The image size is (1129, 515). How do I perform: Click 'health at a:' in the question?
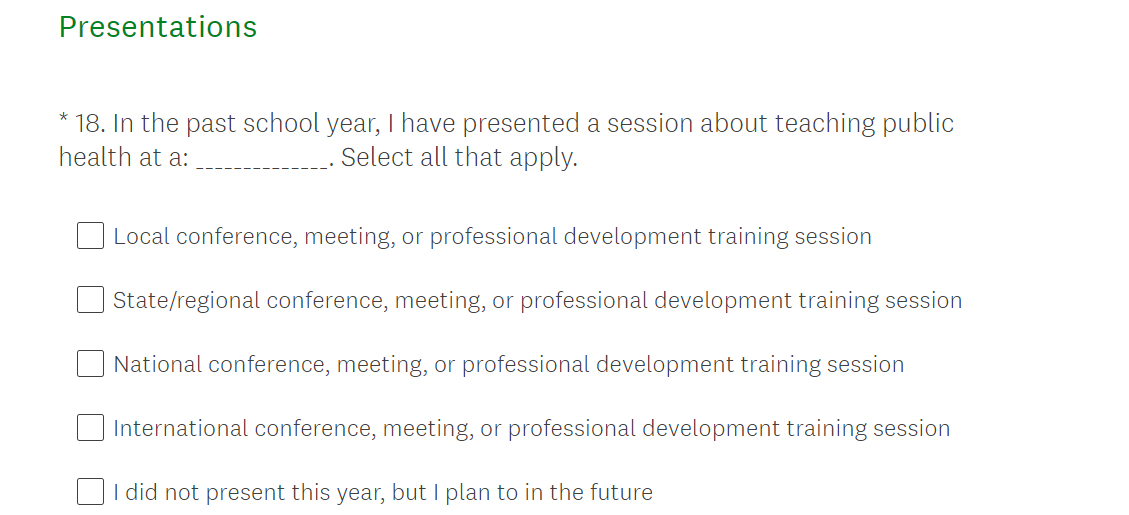123,158
